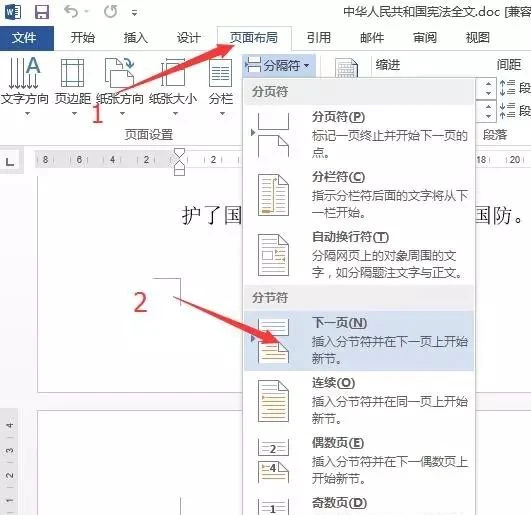
Task: Redo the last action
Action: (110, 12)
